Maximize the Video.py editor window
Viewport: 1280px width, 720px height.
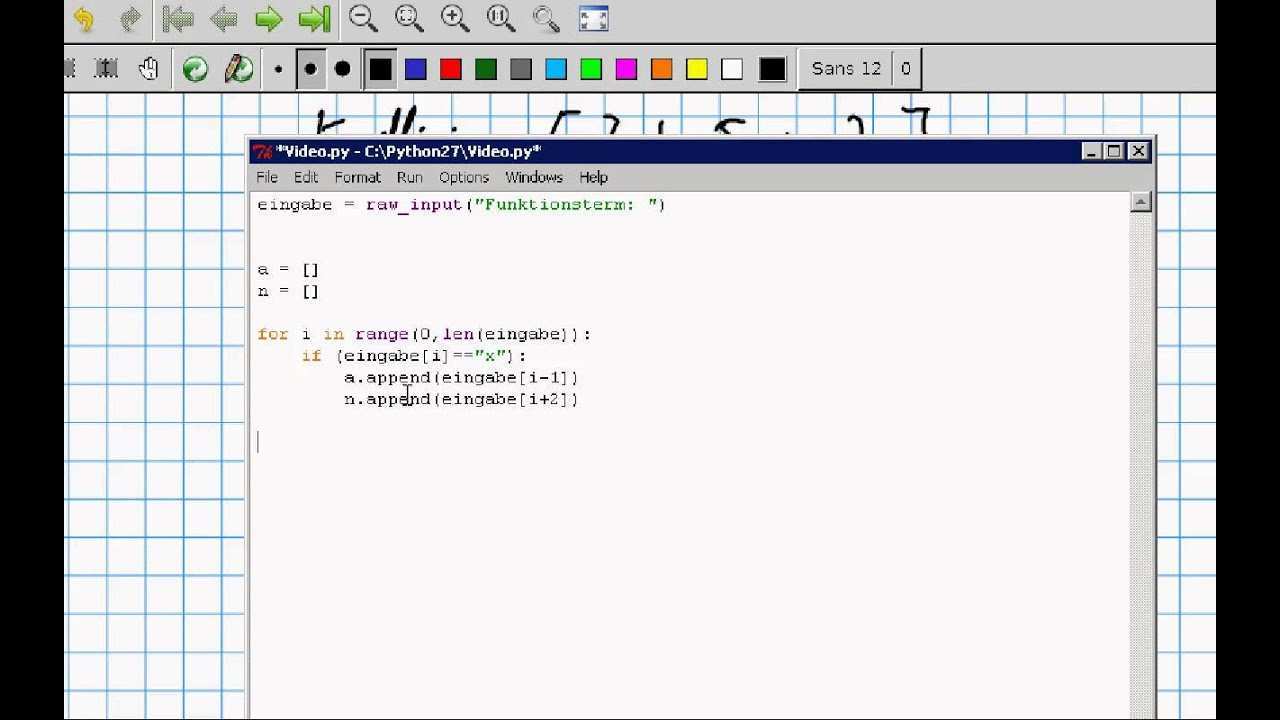[x=1114, y=151]
